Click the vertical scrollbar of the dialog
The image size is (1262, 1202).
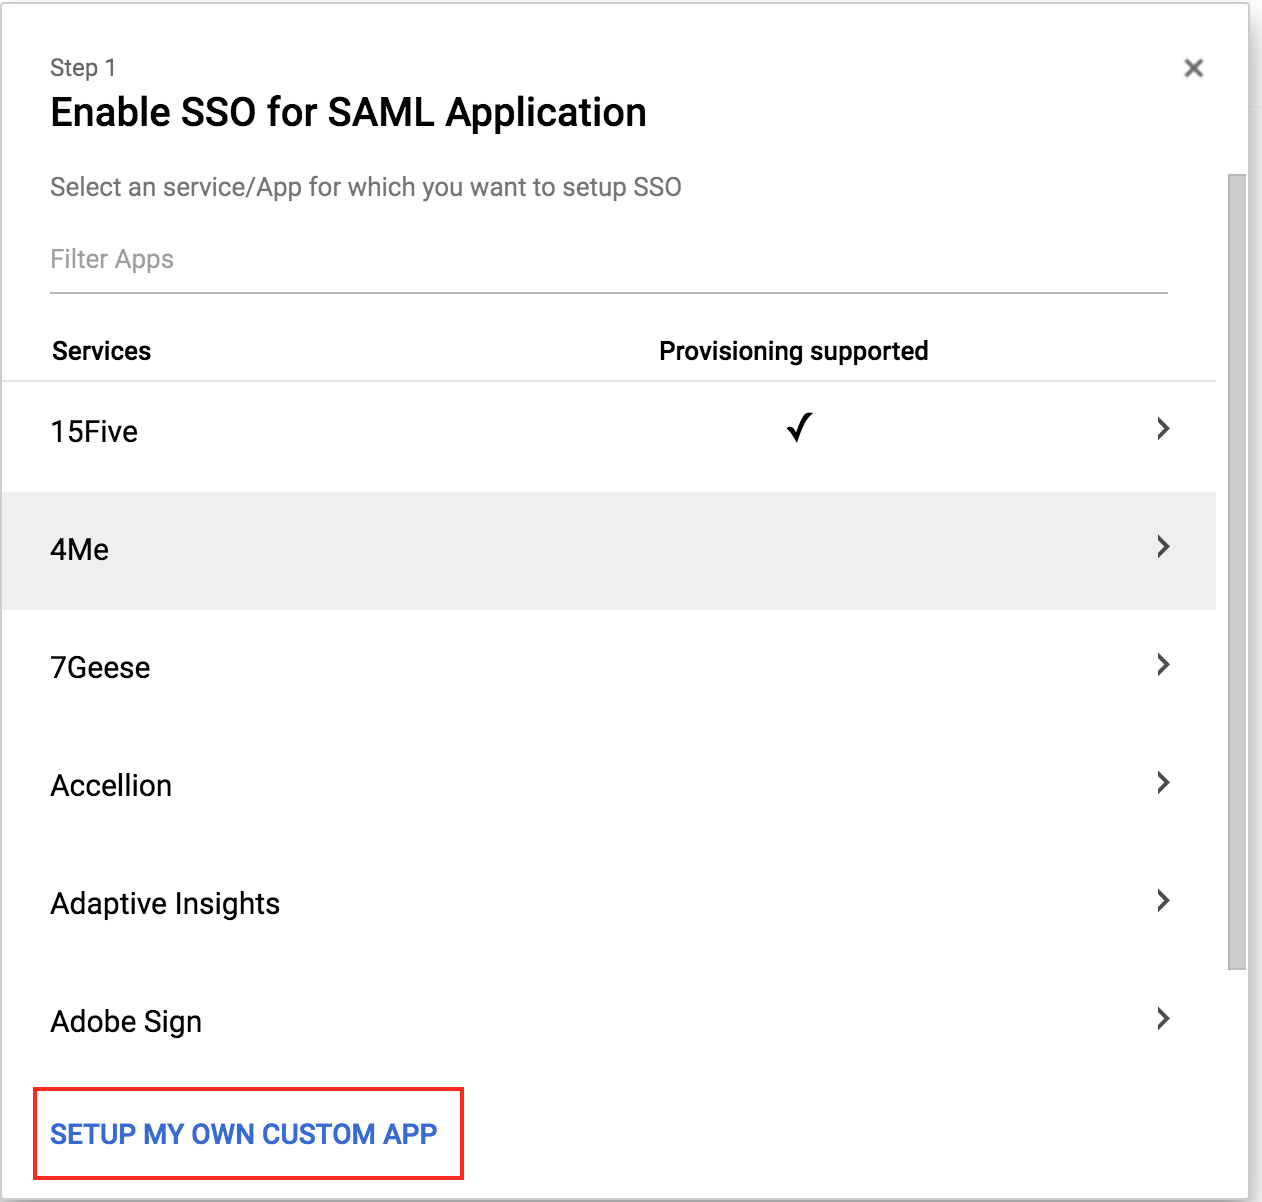click(x=1237, y=570)
